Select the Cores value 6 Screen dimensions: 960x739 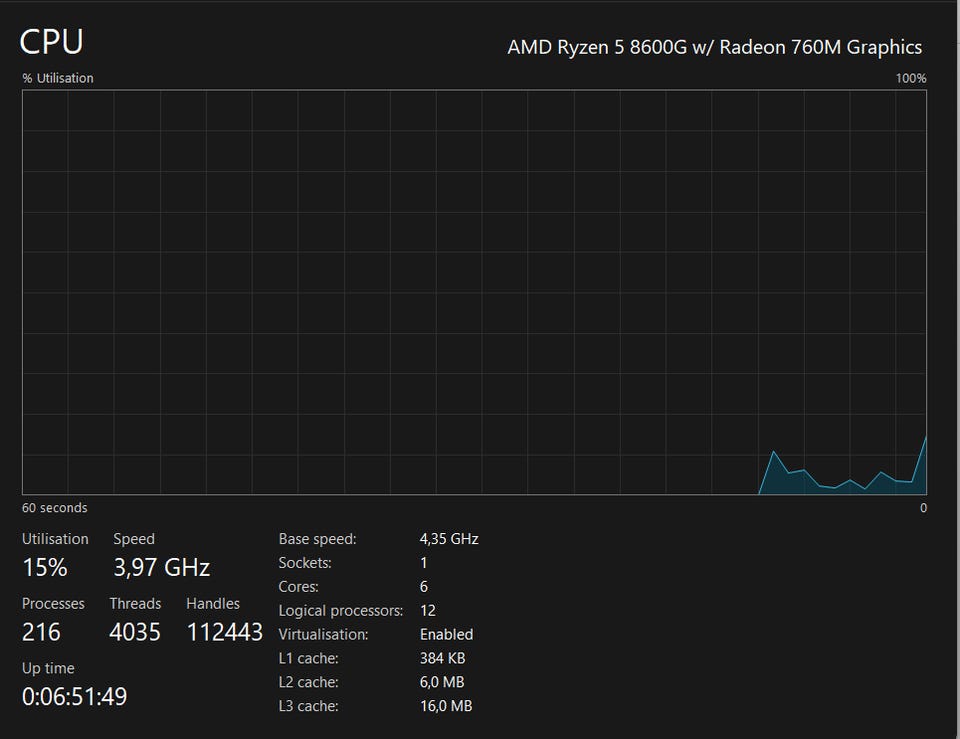pos(424,587)
